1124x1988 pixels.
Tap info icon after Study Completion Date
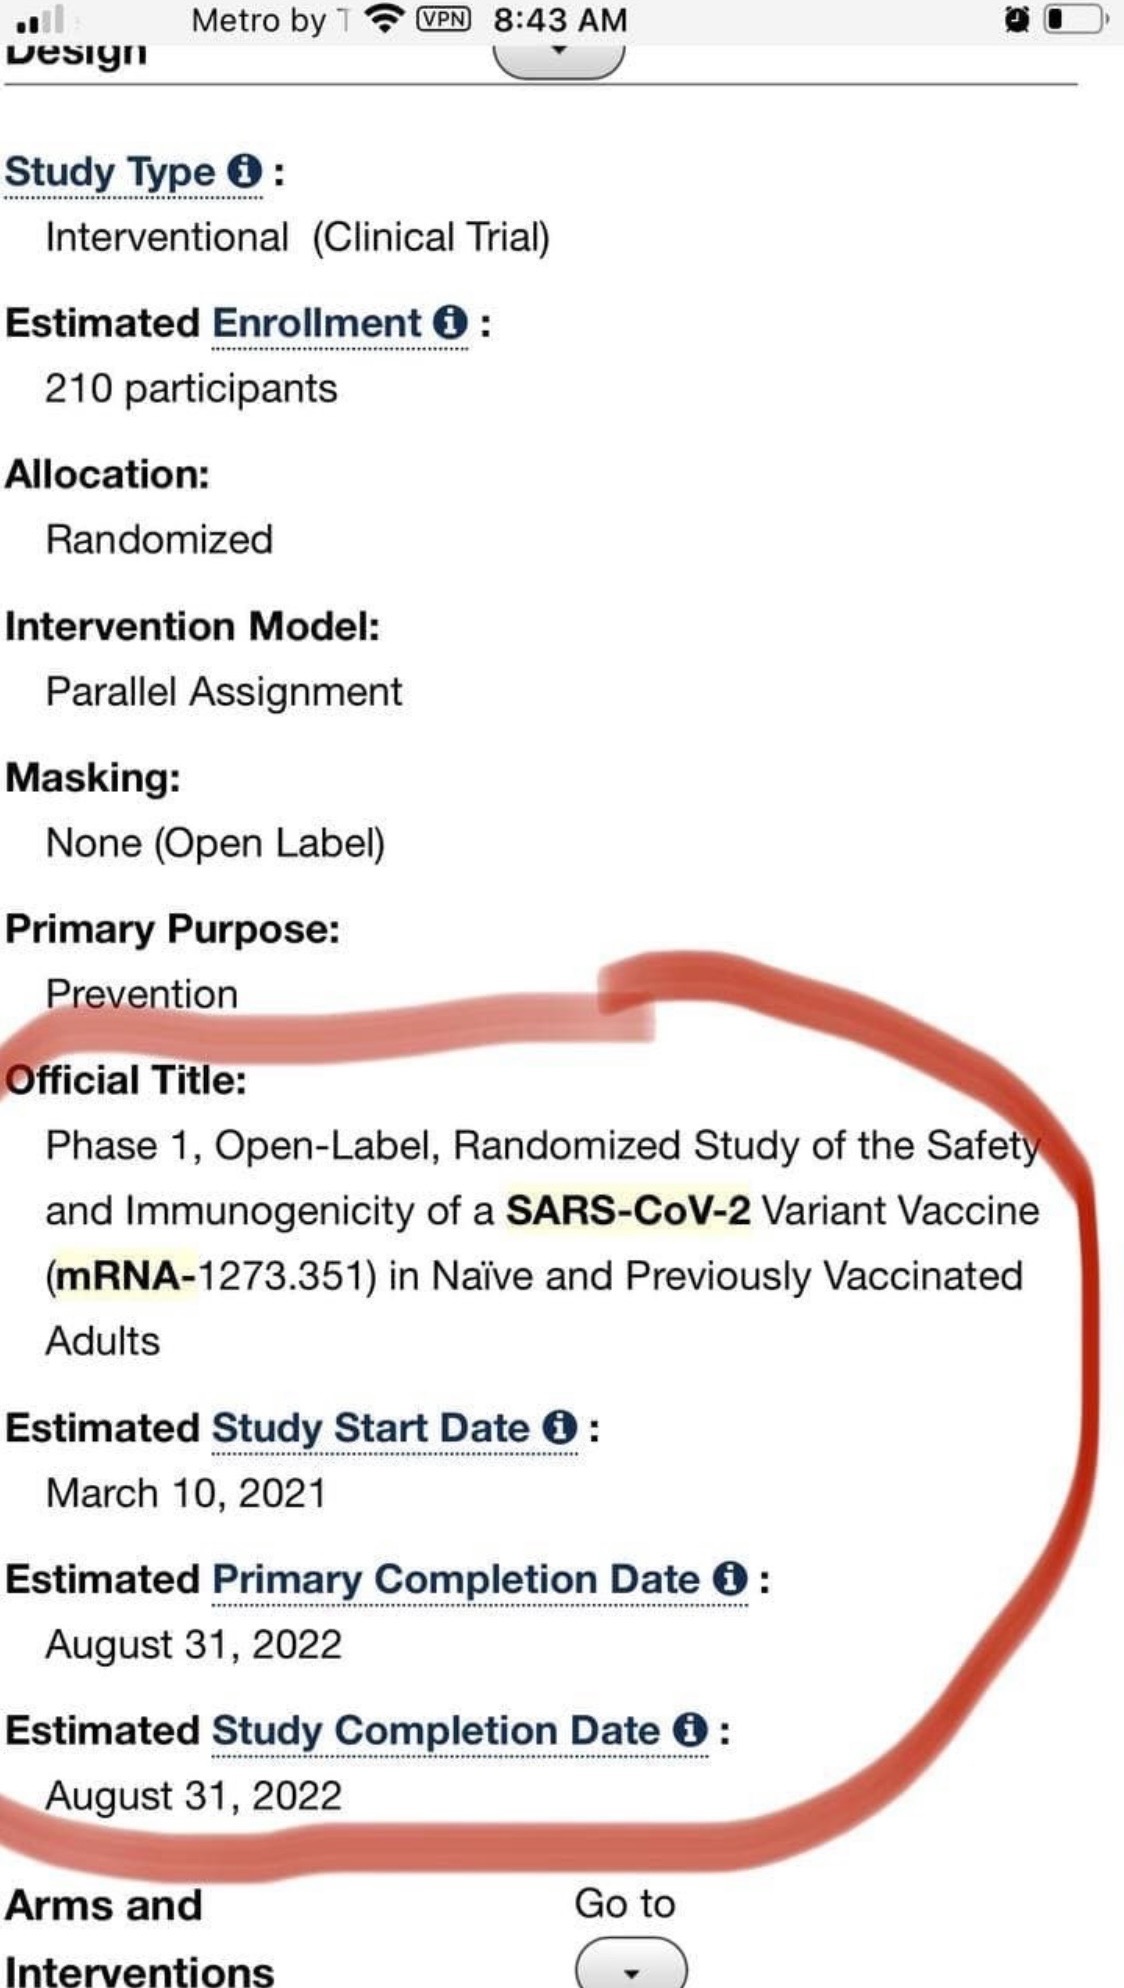pos(690,1730)
